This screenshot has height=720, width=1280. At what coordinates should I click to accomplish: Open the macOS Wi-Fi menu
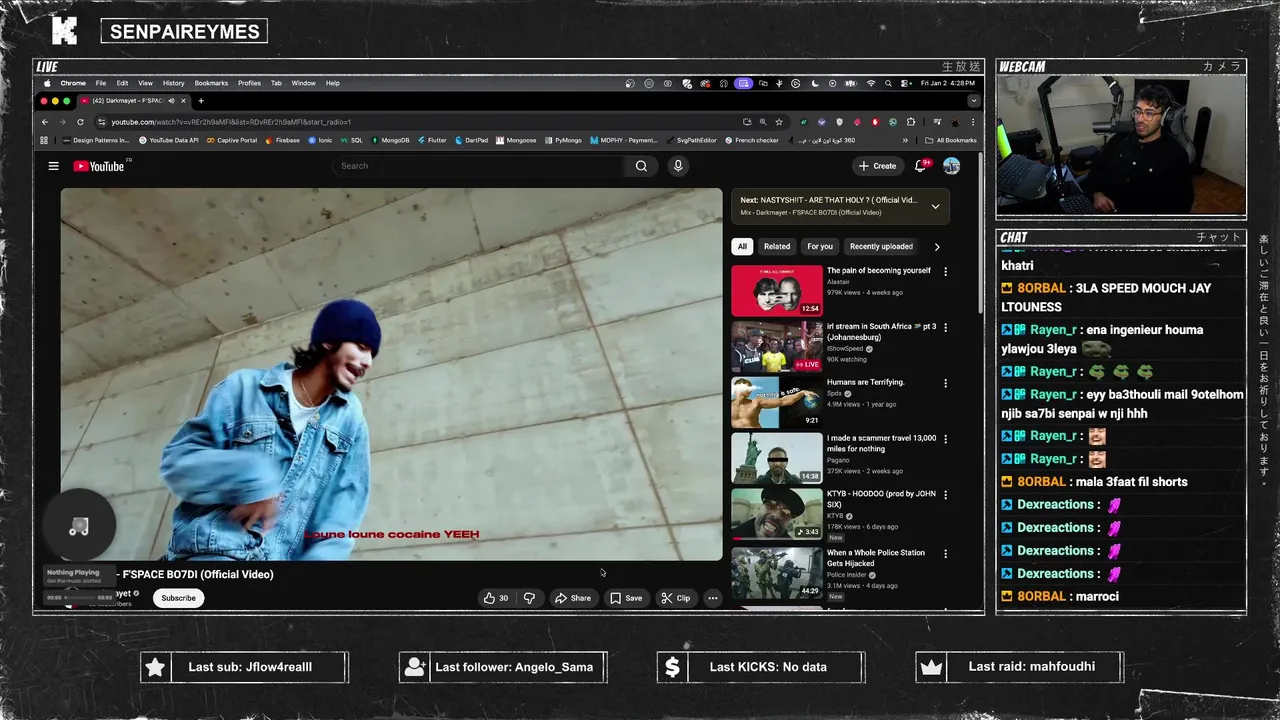click(871, 83)
